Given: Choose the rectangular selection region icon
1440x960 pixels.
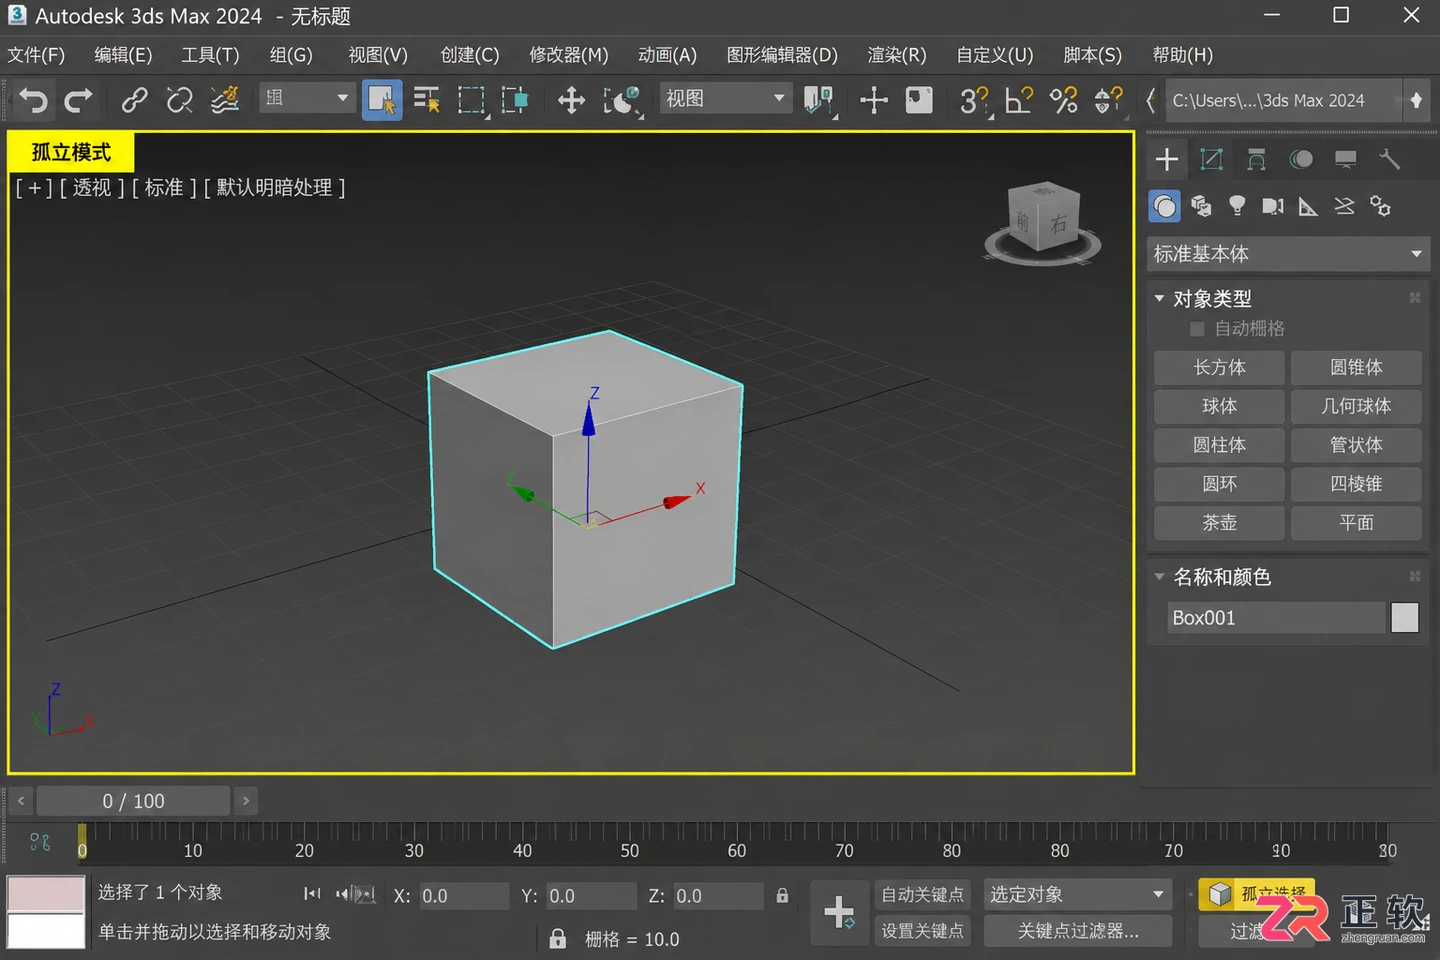Looking at the screenshot, I should pyautogui.click(x=471, y=100).
